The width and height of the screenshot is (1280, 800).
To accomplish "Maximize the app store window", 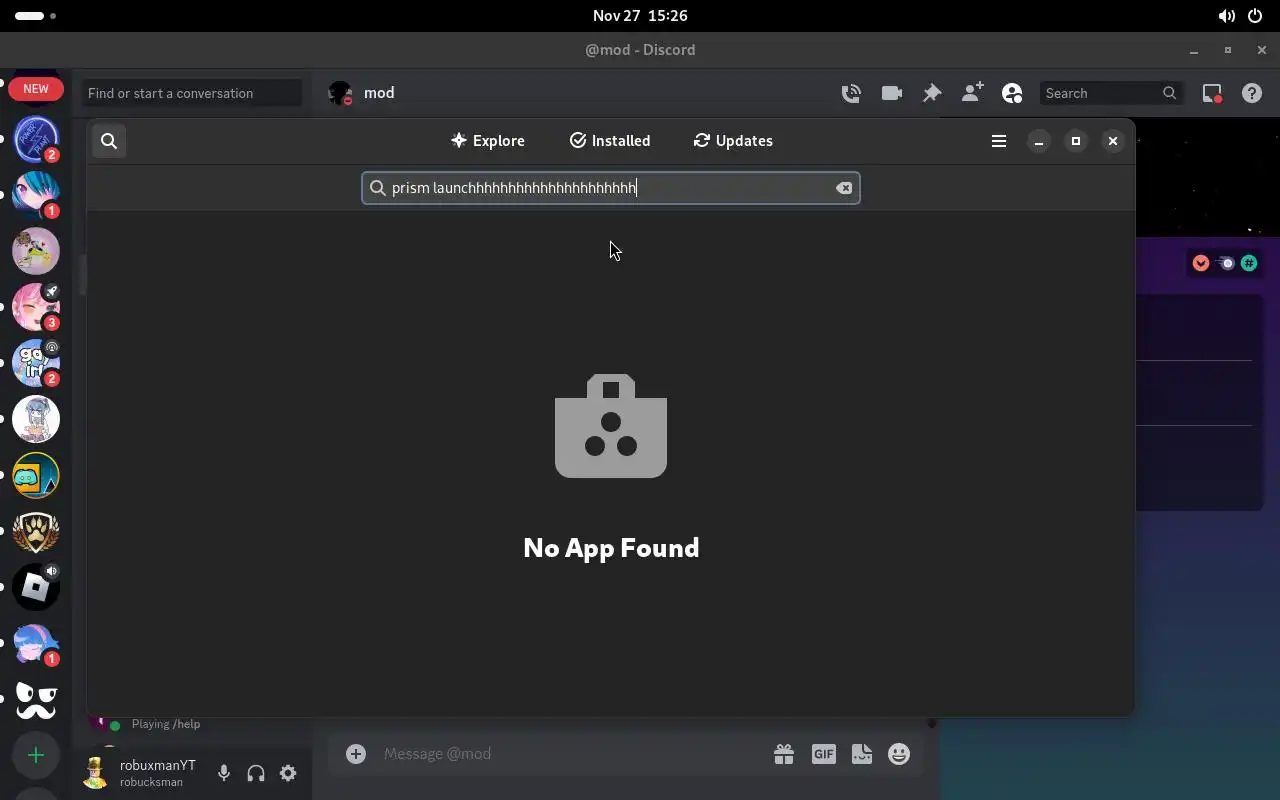I will coord(1076,141).
